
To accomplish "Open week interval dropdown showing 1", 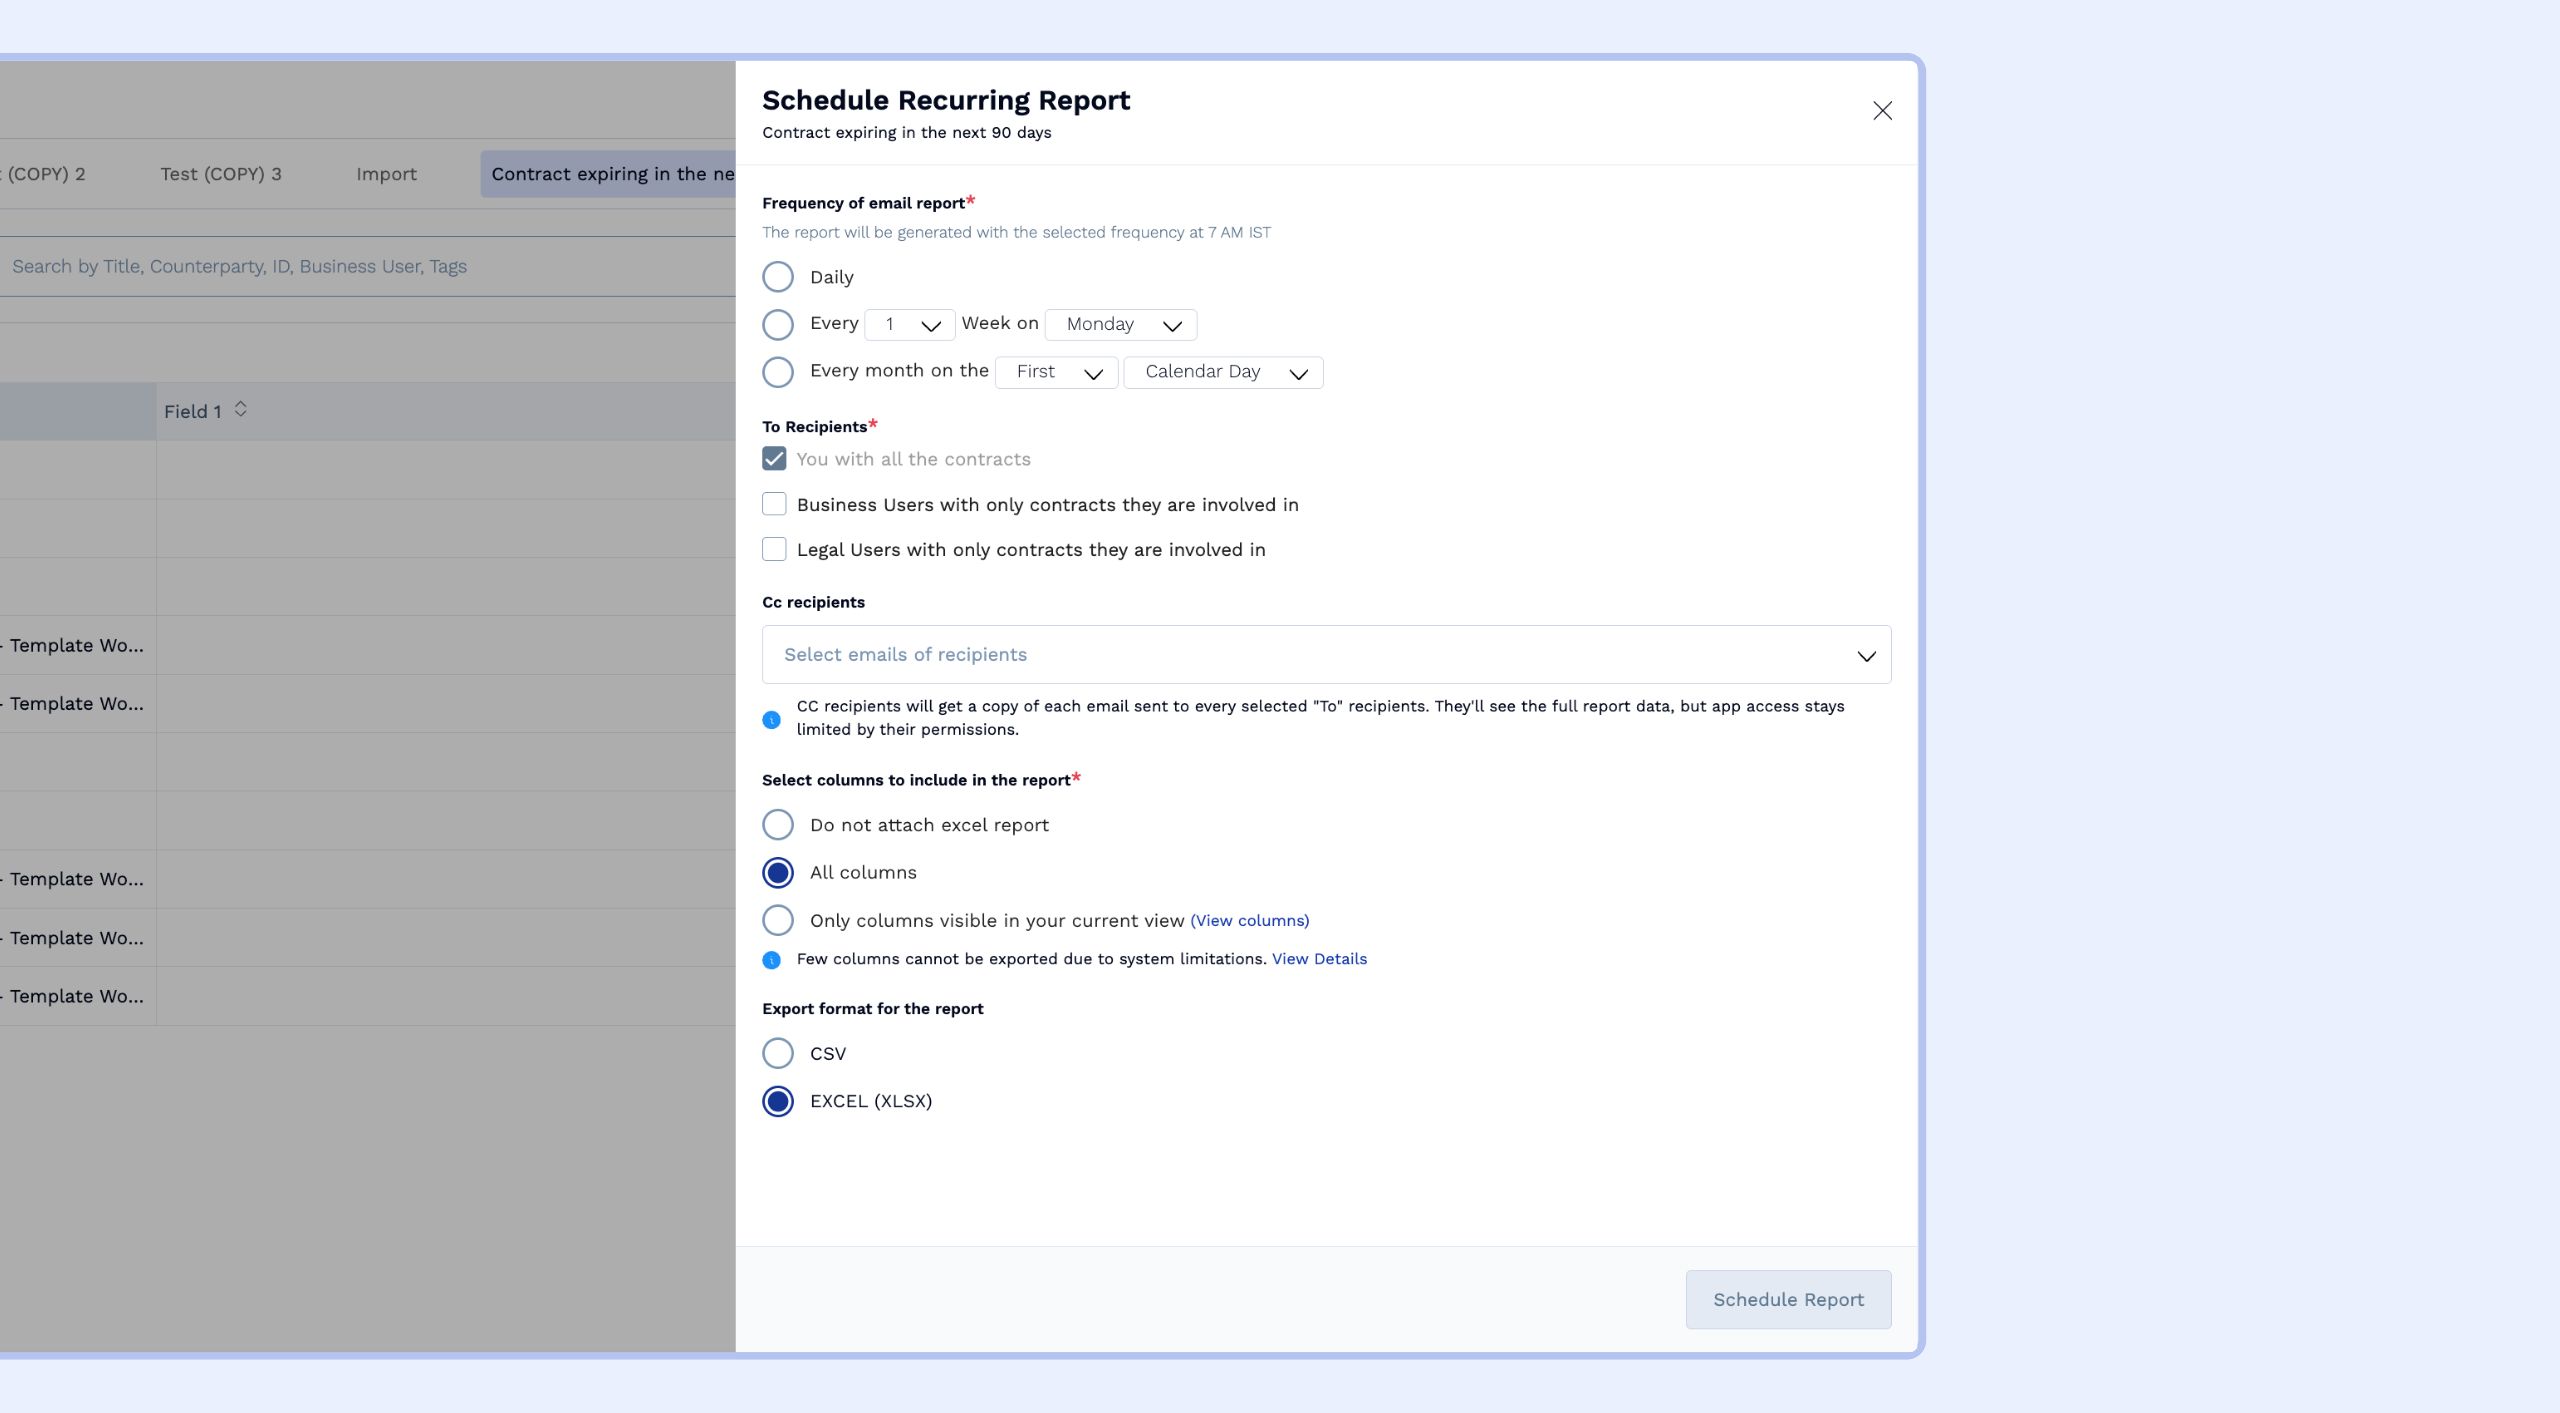I will pos(910,325).
